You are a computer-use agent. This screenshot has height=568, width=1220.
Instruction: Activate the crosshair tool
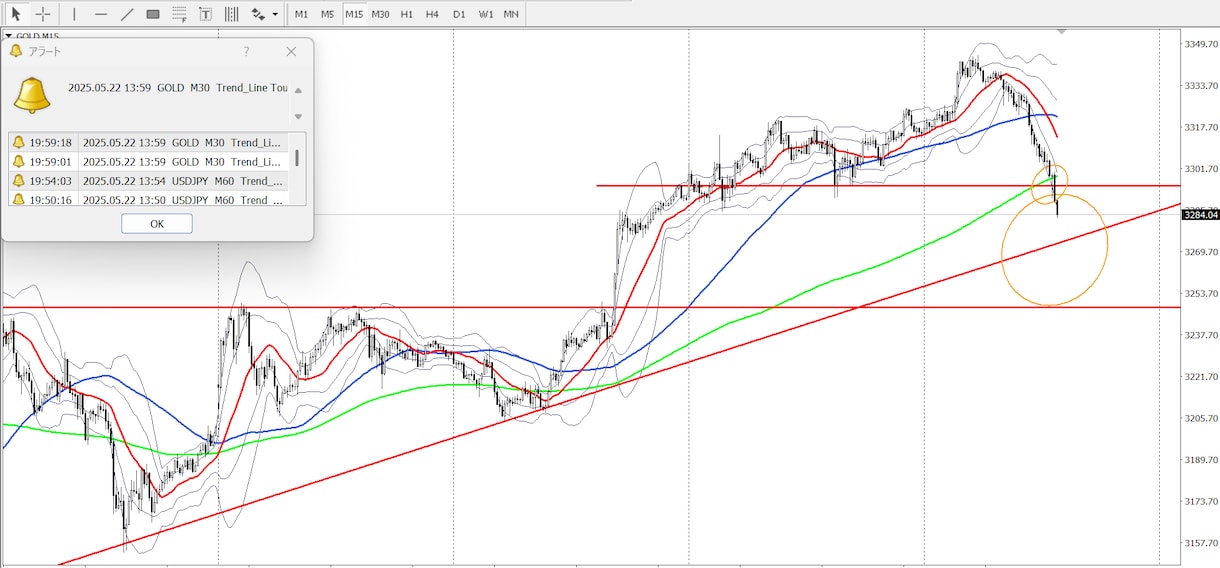pyautogui.click(x=43, y=14)
